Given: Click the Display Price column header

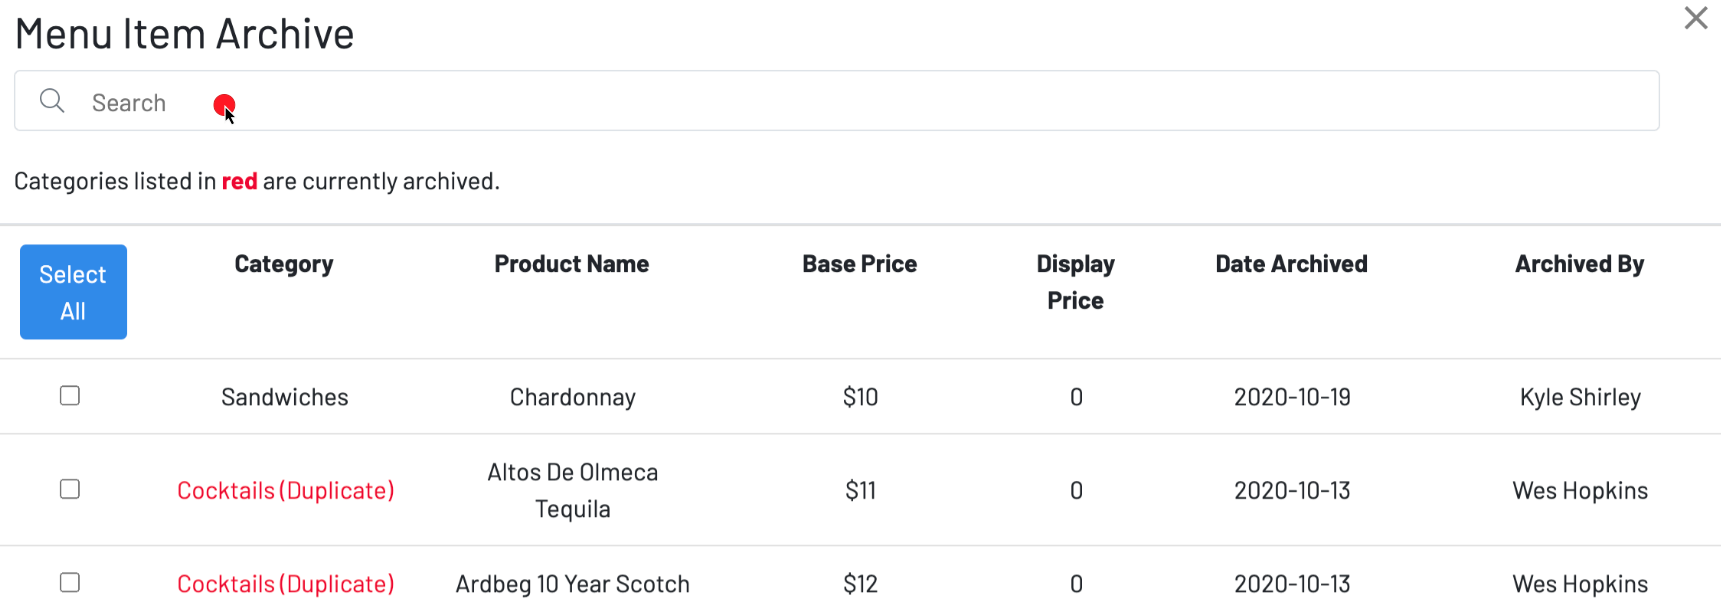Looking at the screenshot, I should click(1076, 282).
